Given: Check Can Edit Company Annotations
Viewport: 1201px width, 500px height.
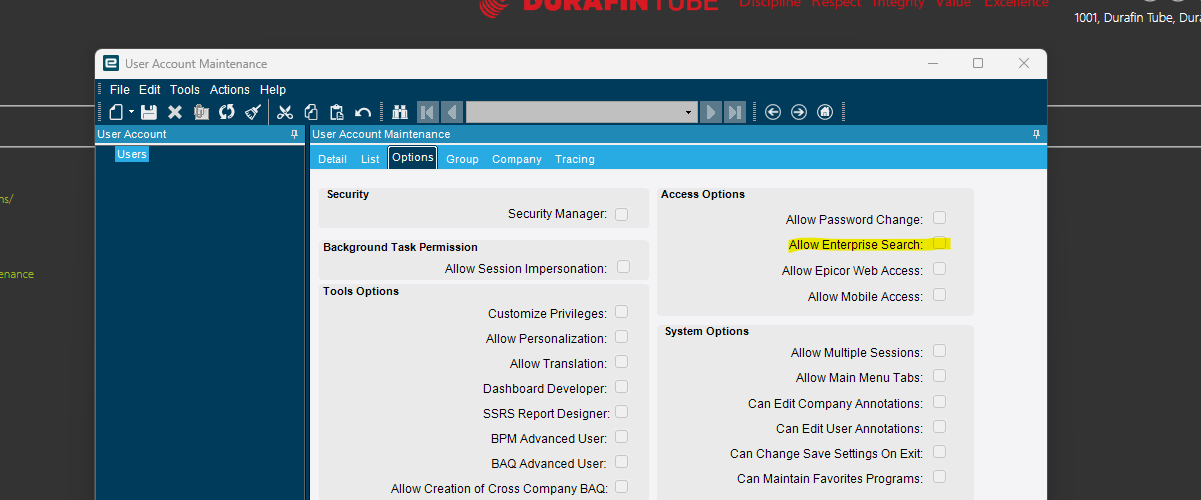Looking at the screenshot, I should tap(940, 402).
